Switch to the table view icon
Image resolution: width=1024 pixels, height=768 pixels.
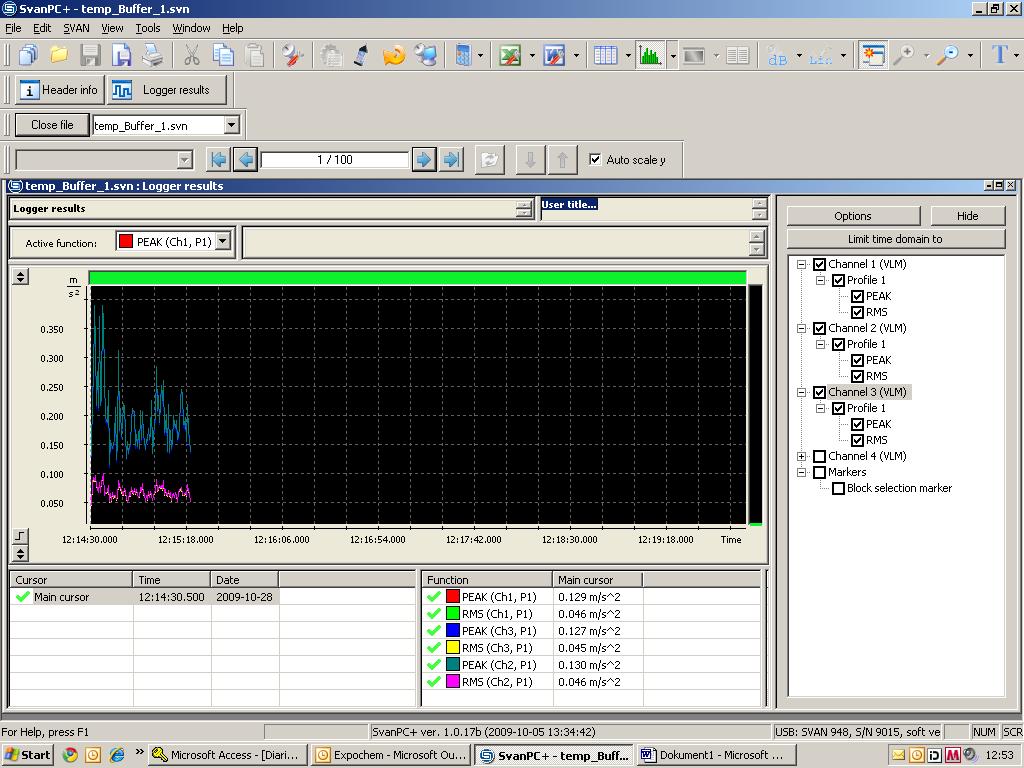tap(605, 56)
